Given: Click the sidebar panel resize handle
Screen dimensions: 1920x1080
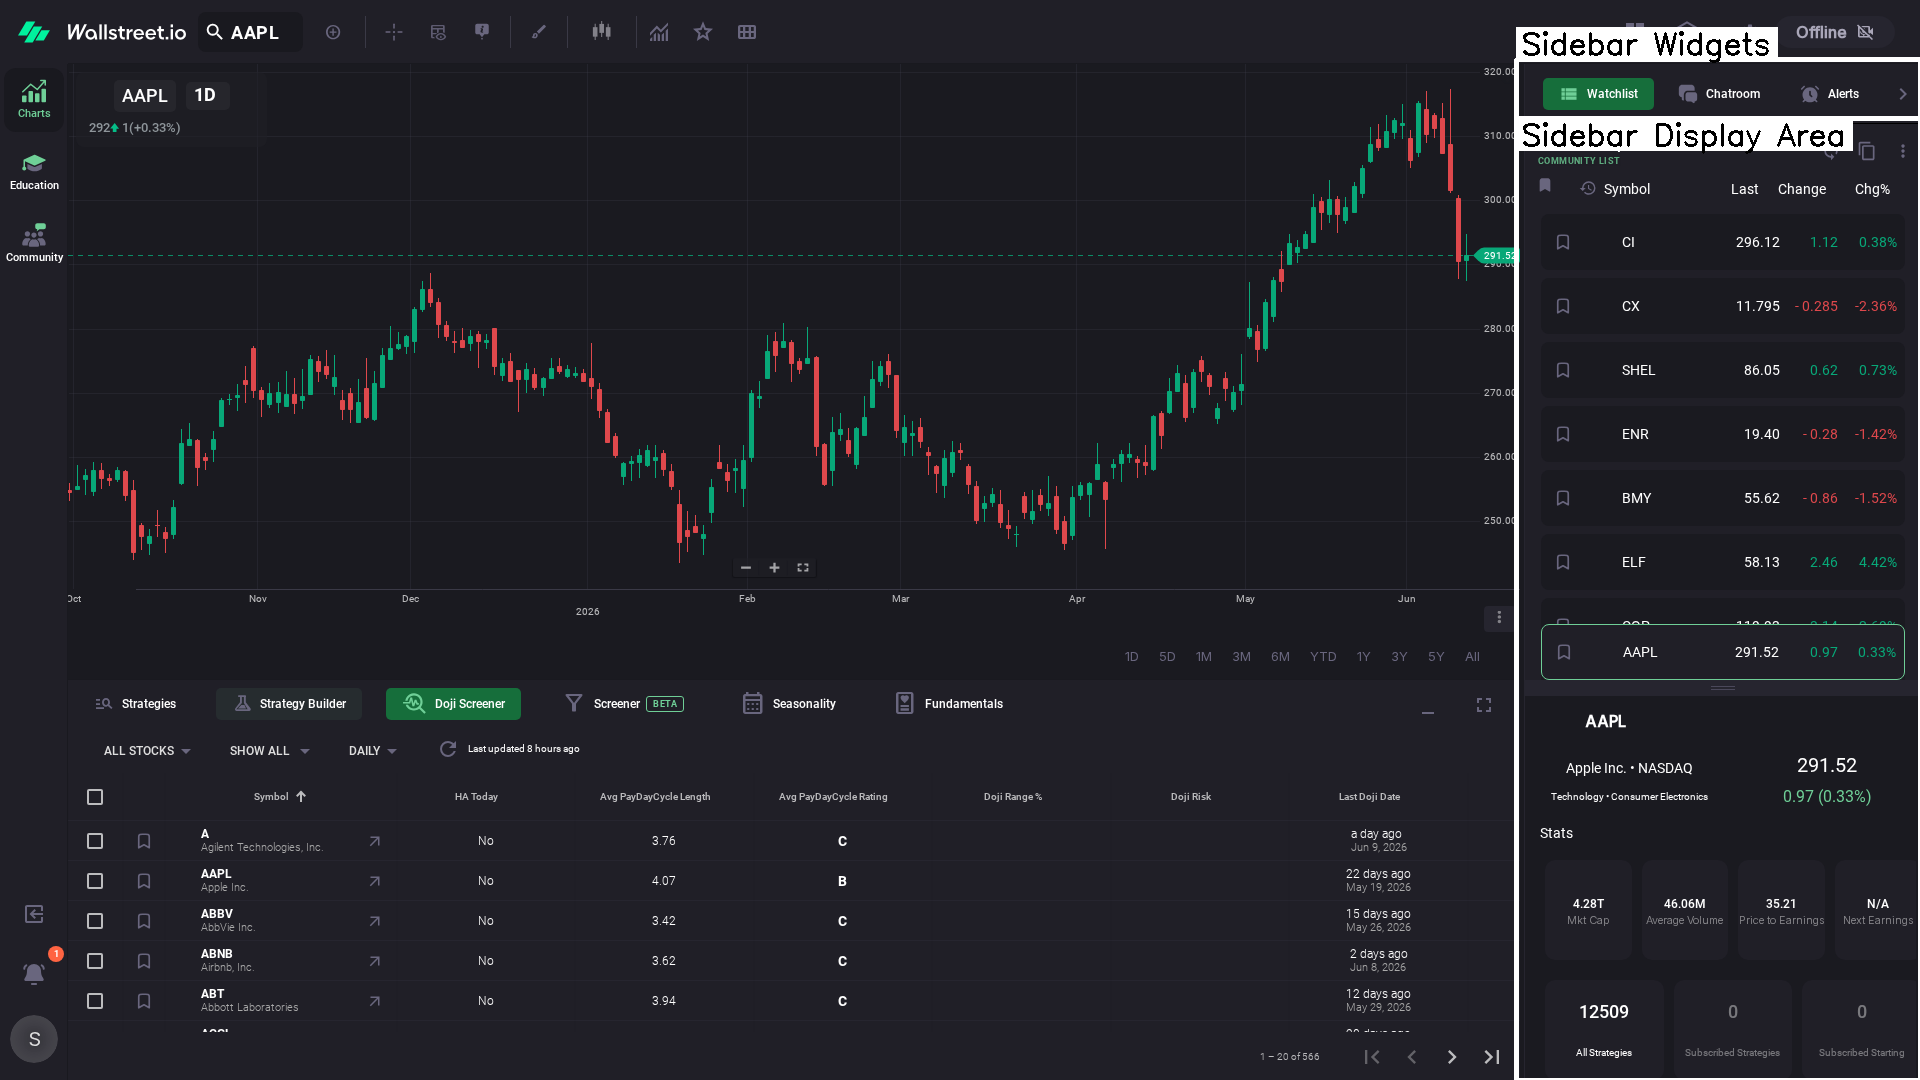Looking at the screenshot, I should pos(1723,688).
